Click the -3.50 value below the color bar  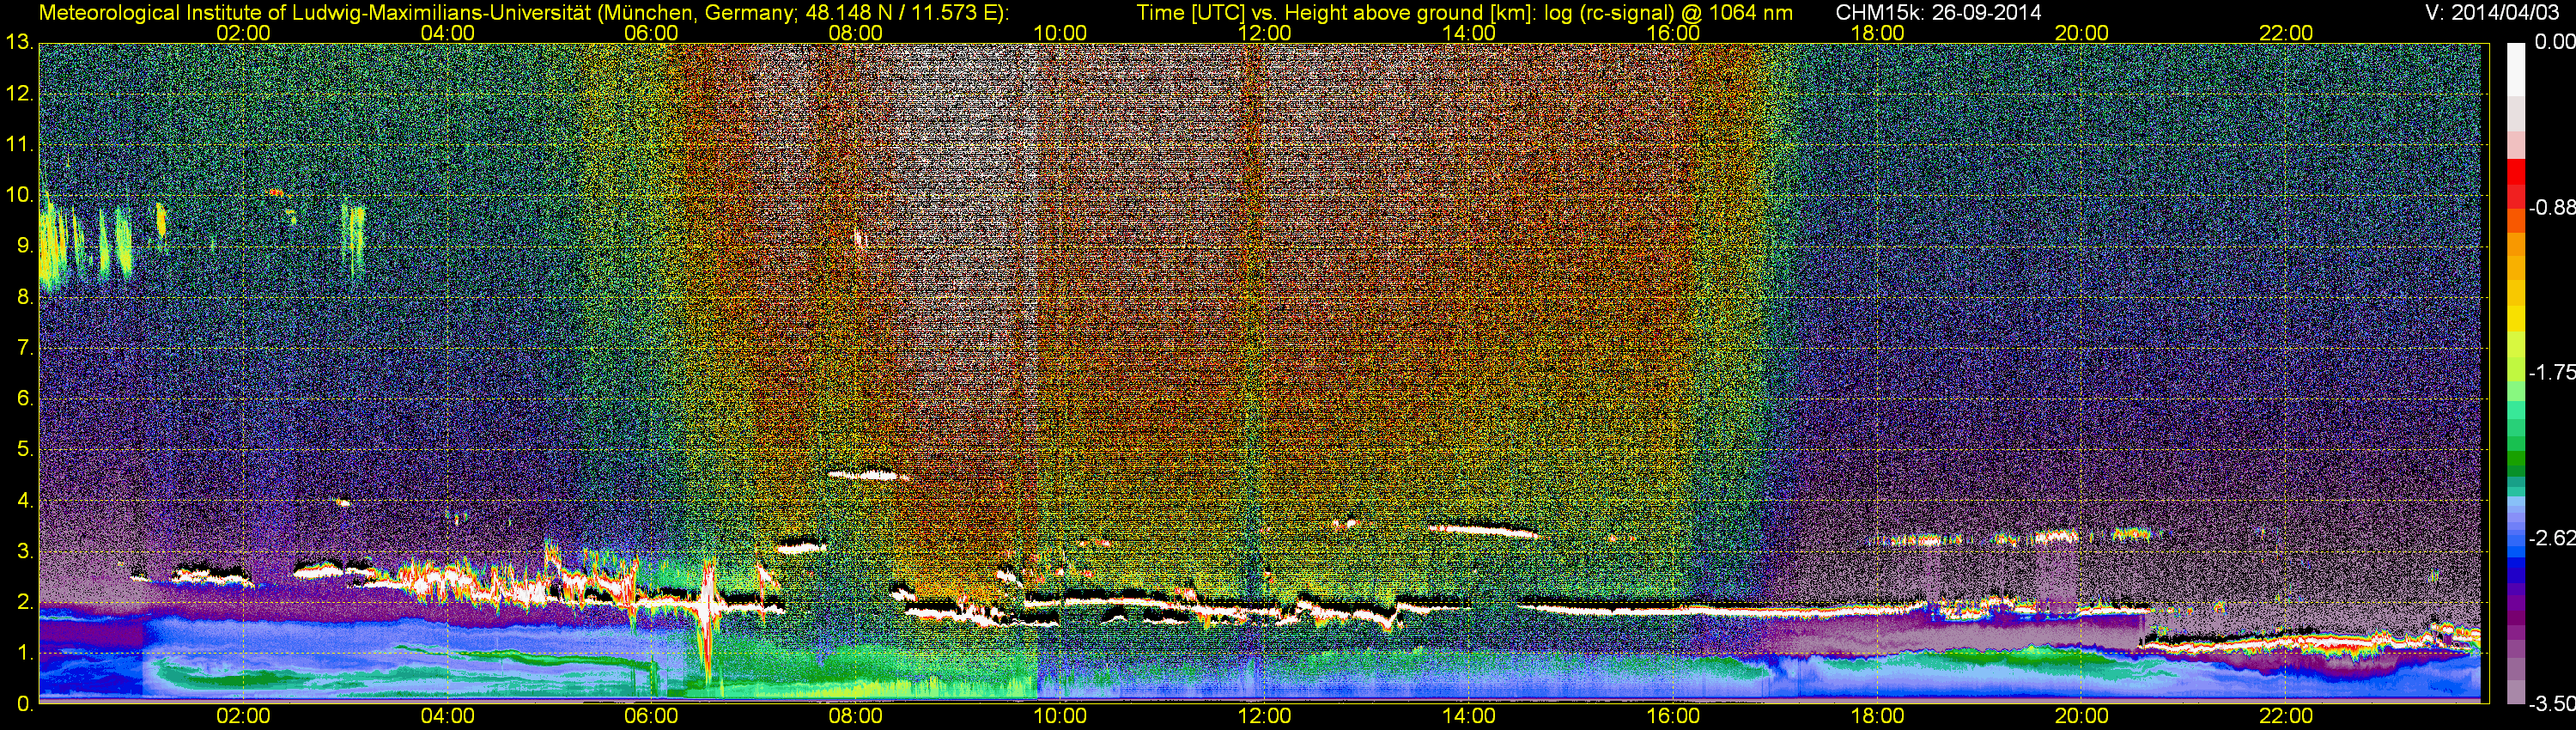click(2552, 704)
